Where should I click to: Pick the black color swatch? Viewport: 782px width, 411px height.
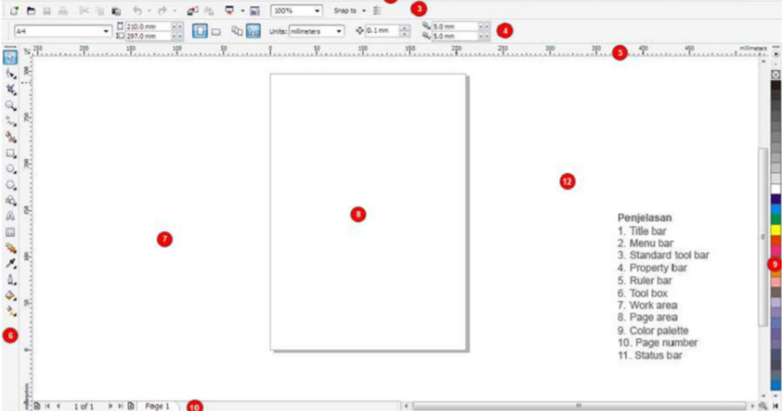776,86
